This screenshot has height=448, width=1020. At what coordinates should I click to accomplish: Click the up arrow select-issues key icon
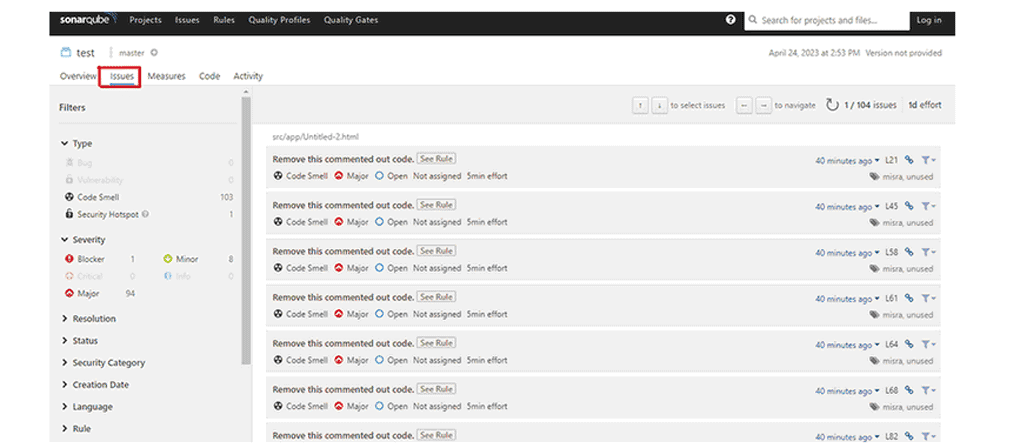pyautogui.click(x=640, y=105)
